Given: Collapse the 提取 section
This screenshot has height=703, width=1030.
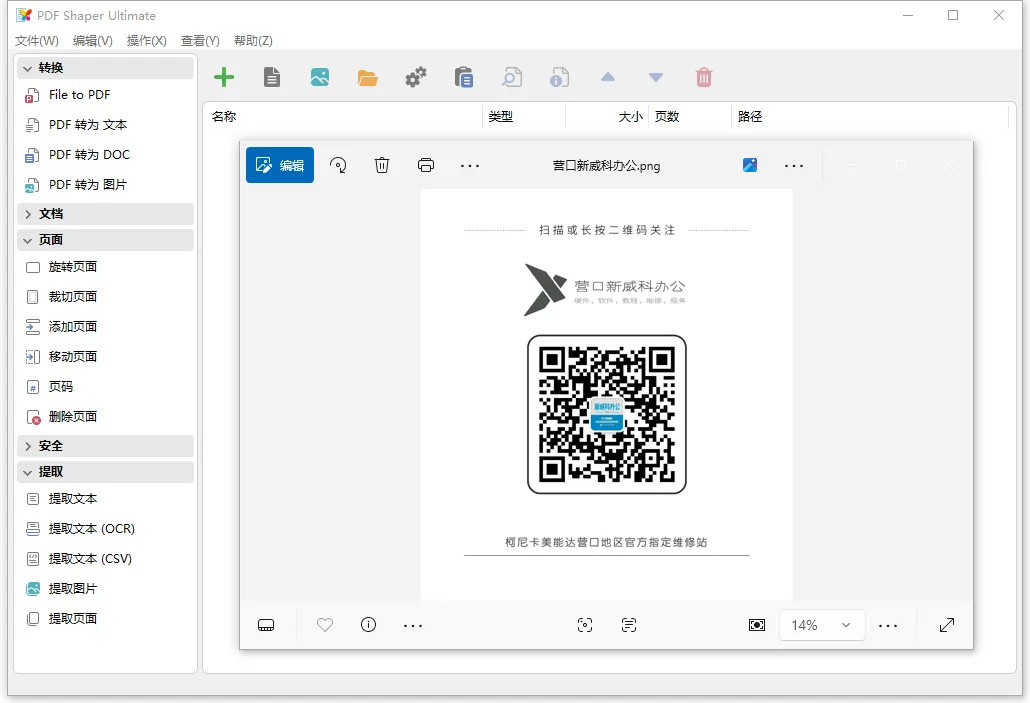Looking at the screenshot, I should click(x=105, y=472).
